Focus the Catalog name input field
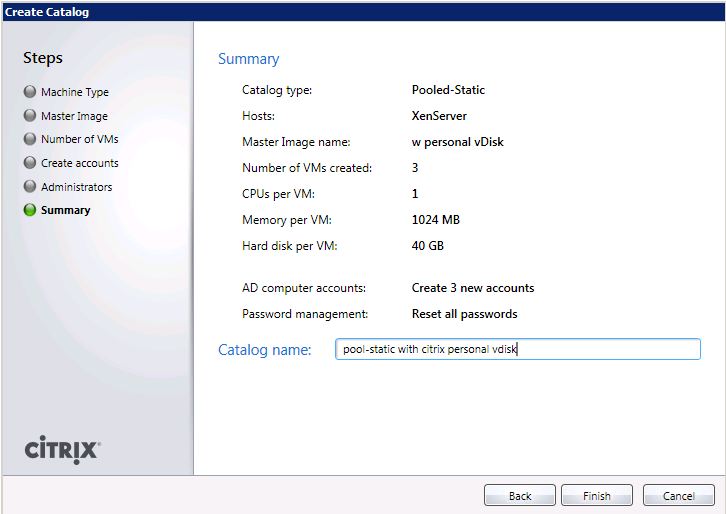 (518, 349)
